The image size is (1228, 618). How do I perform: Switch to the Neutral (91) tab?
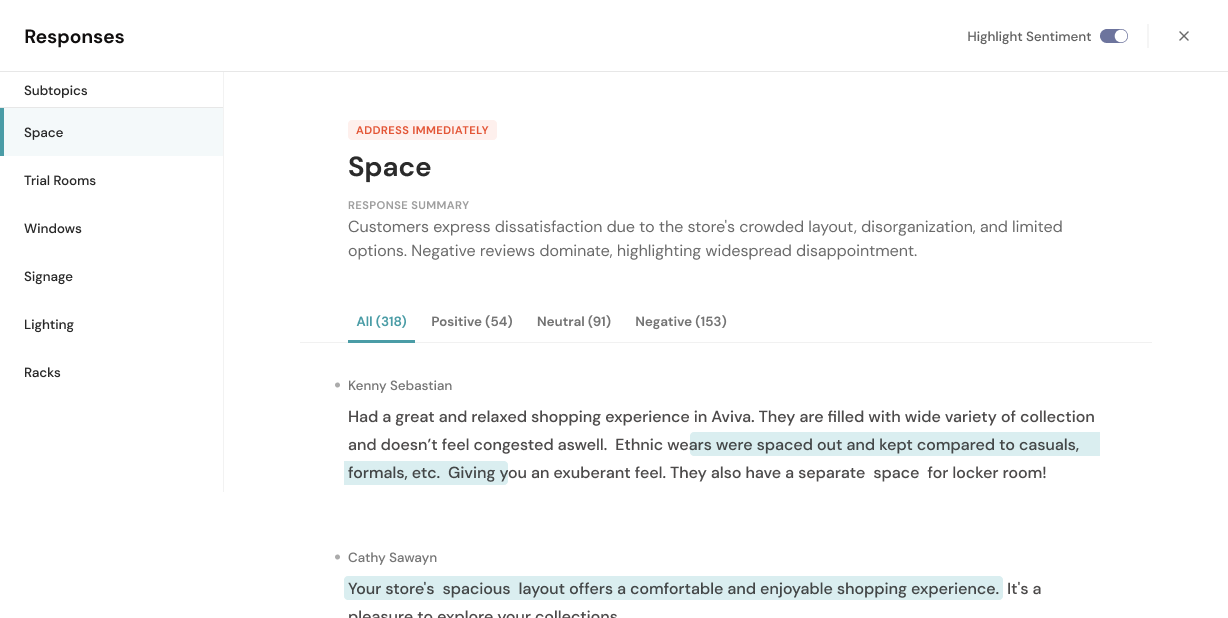573,321
